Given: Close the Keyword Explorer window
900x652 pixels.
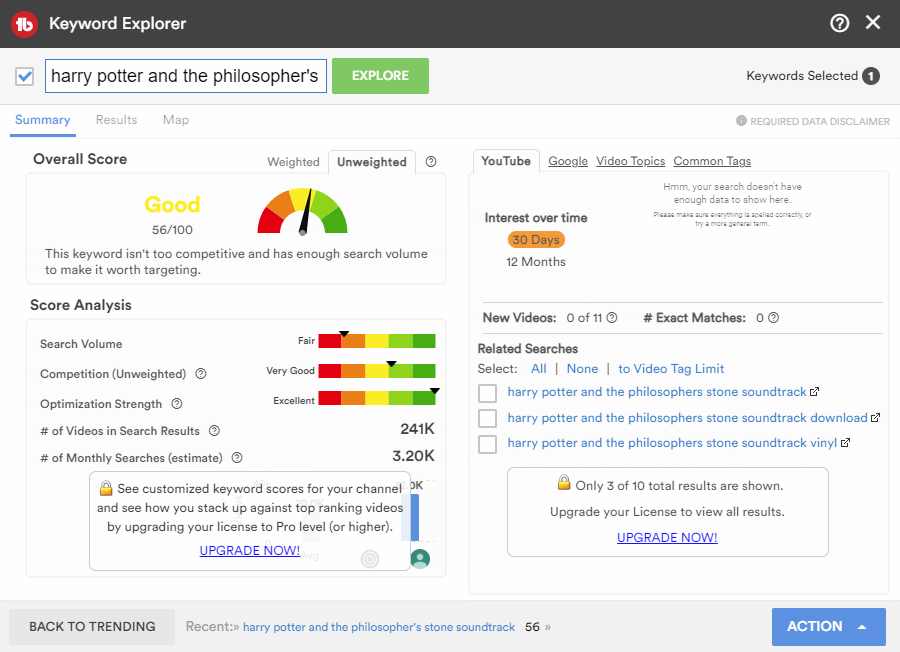Looking at the screenshot, I should click(x=873, y=22).
